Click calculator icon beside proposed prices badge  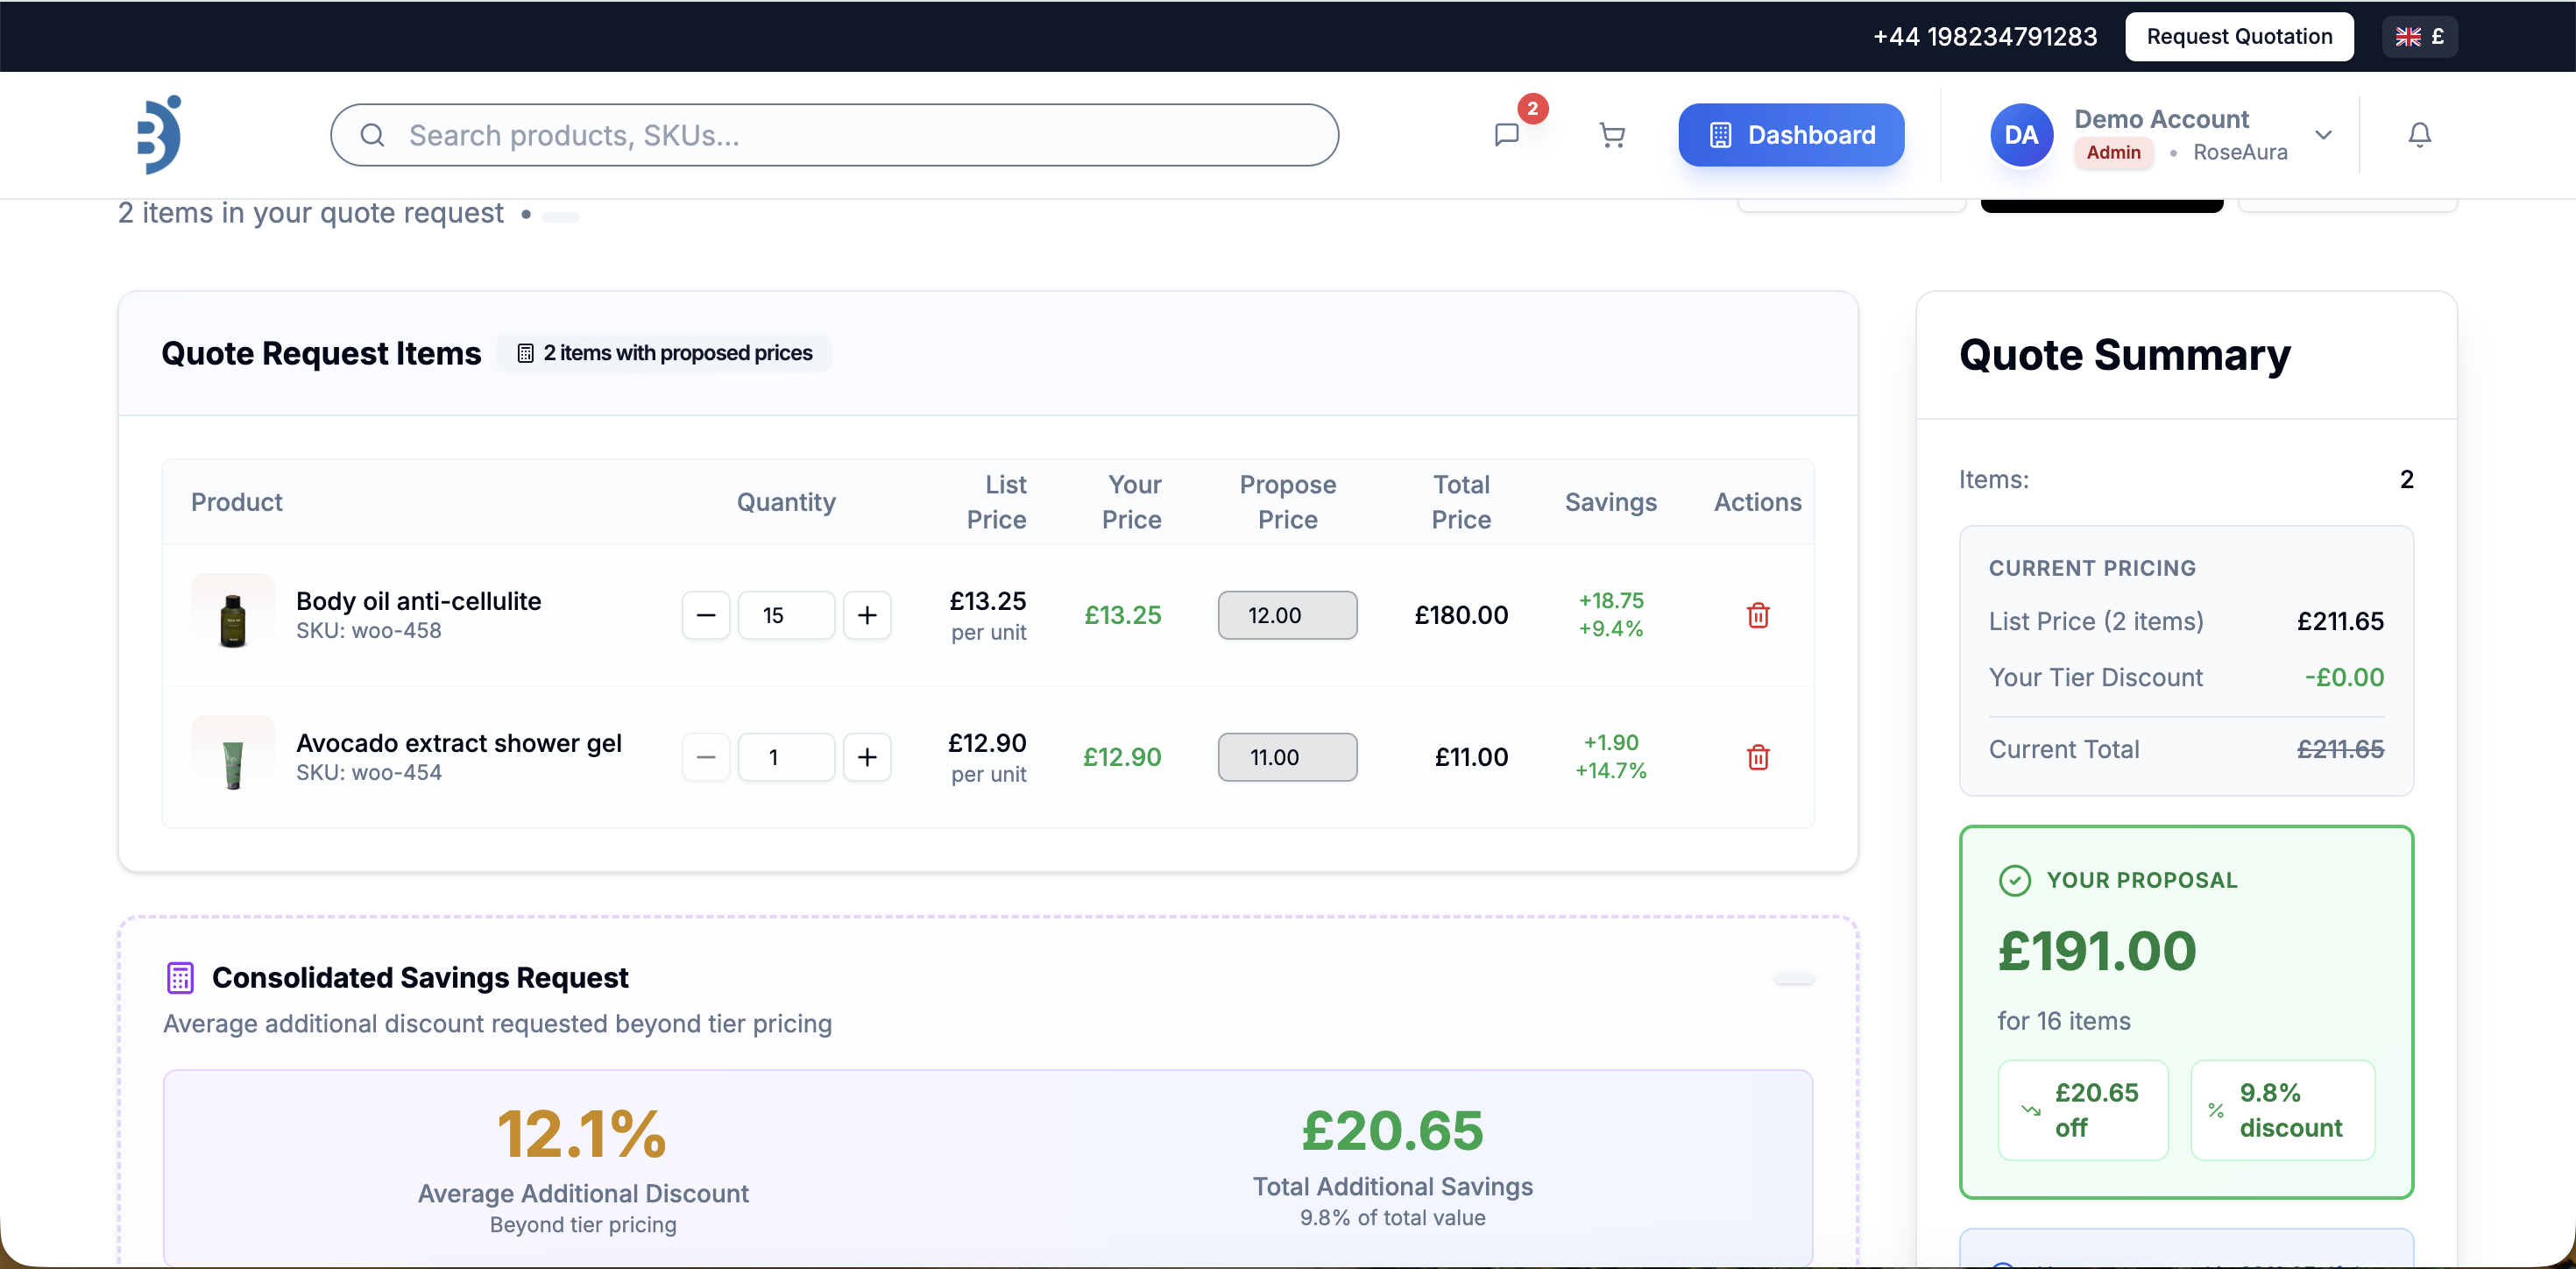click(525, 353)
